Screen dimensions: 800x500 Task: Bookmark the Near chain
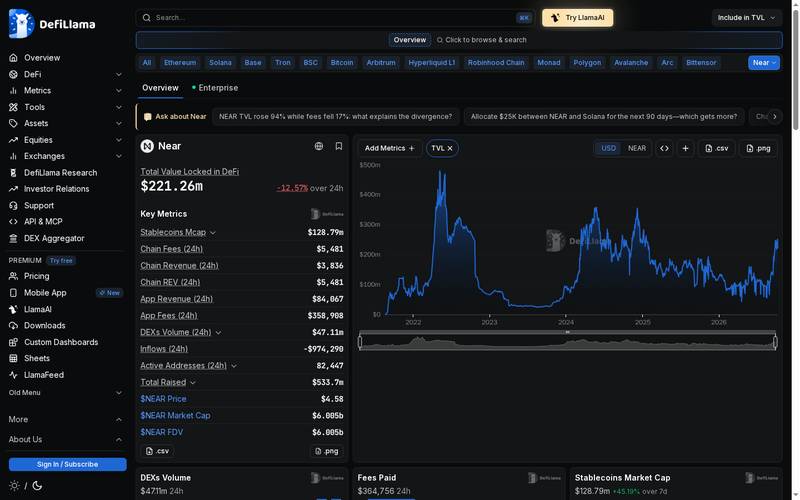pyautogui.click(x=339, y=146)
